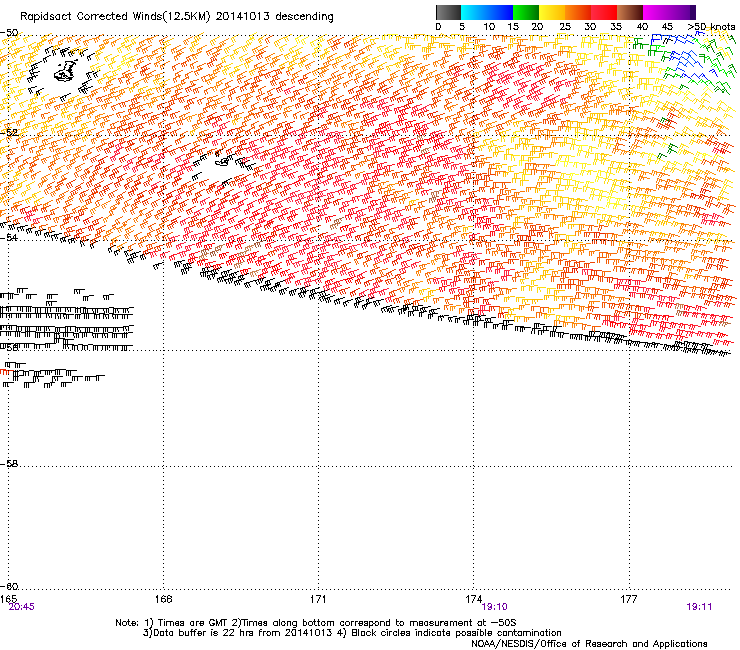Click the yellow 20-25 knots color swatch
Image resolution: width=740 pixels, height=650 pixels.
click(552, 12)
